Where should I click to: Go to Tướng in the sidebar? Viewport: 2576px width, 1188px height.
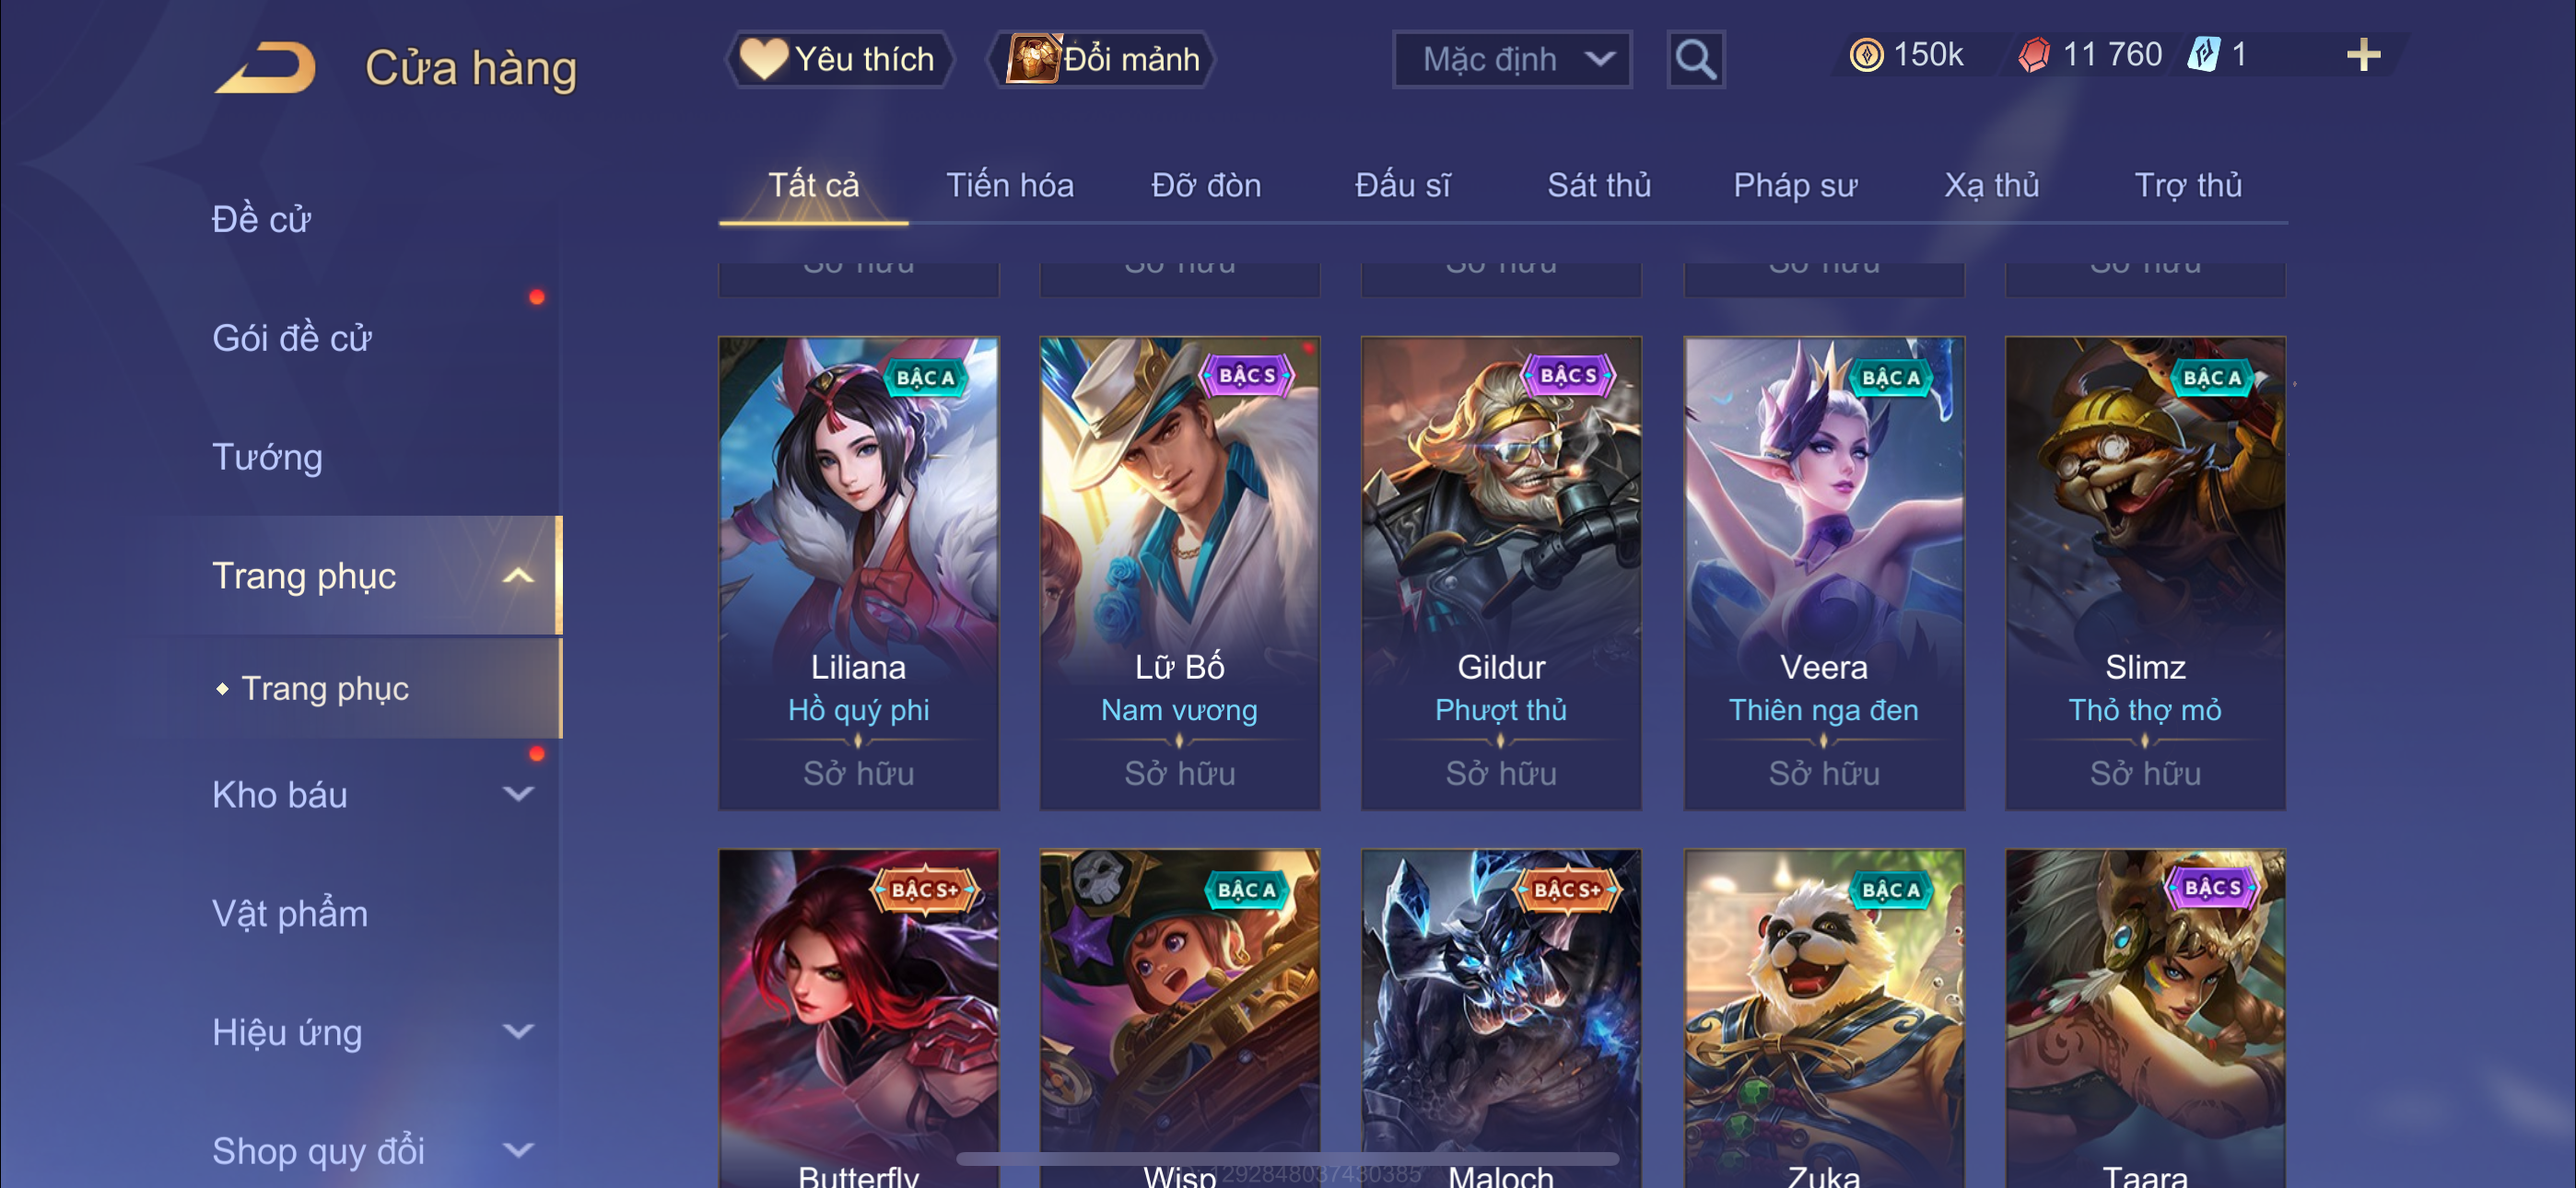click(x=267, y=457)
